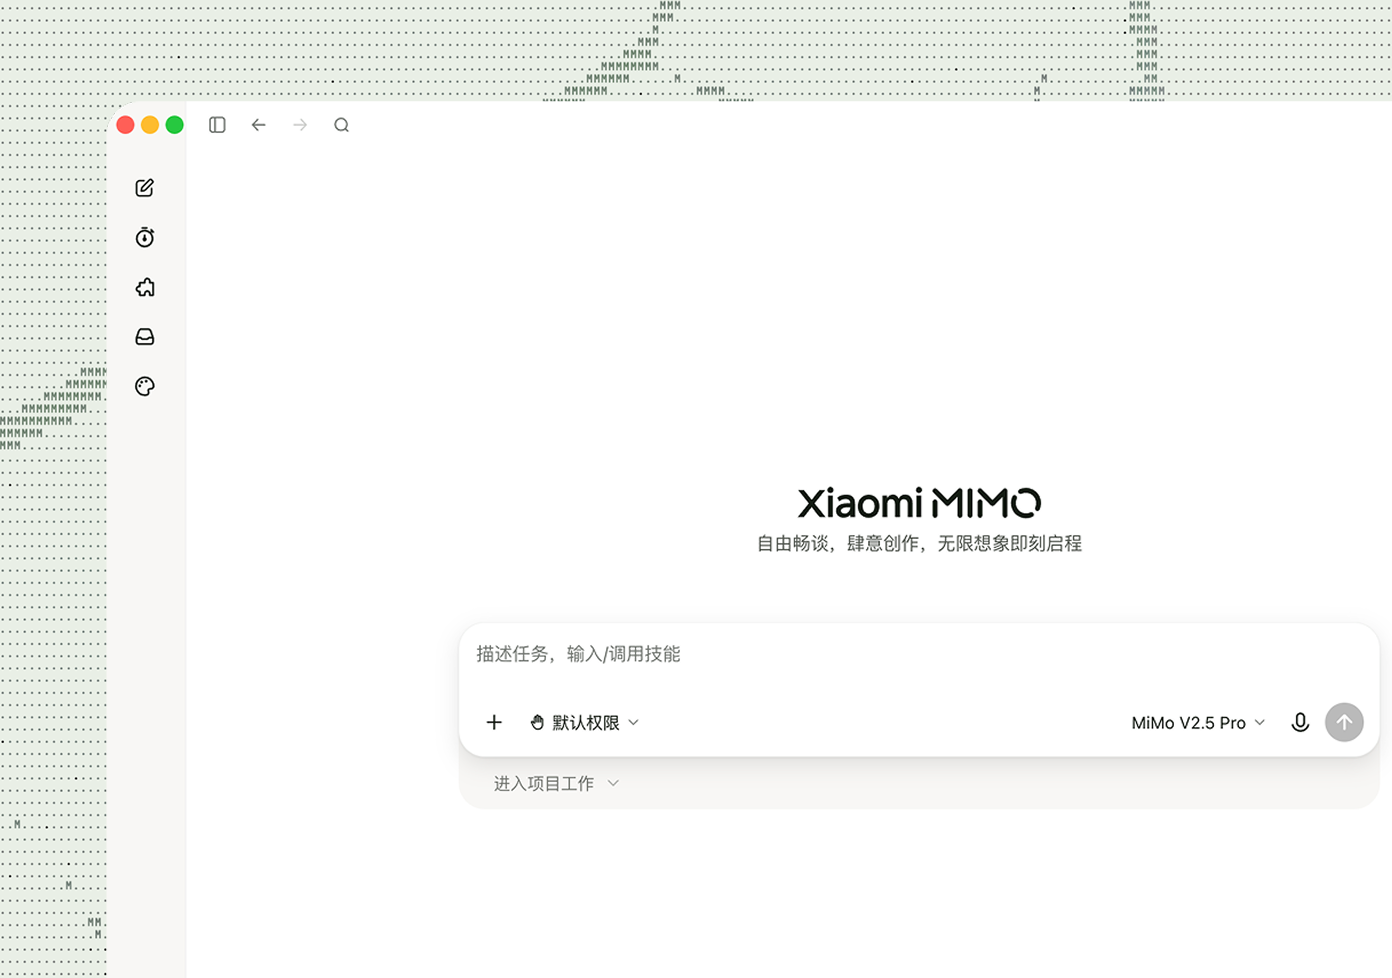Expand the 进入项目工作 dropdown
Viewport: 1392px width, 978px height.
pyautogui.click(x=557, y=783)
